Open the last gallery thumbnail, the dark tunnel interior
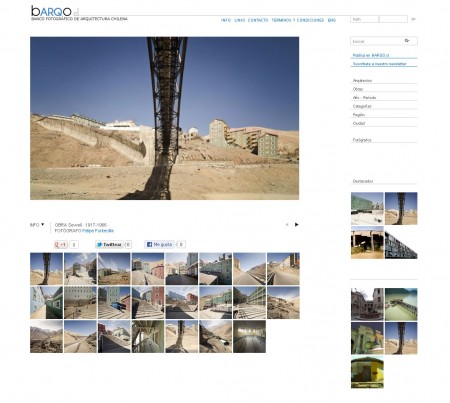The image size is (450, 403). pos(249,336)
